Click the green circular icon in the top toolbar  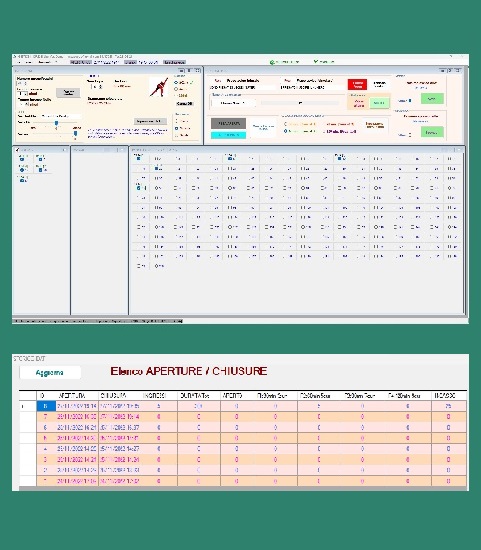[x=272, y=62]
